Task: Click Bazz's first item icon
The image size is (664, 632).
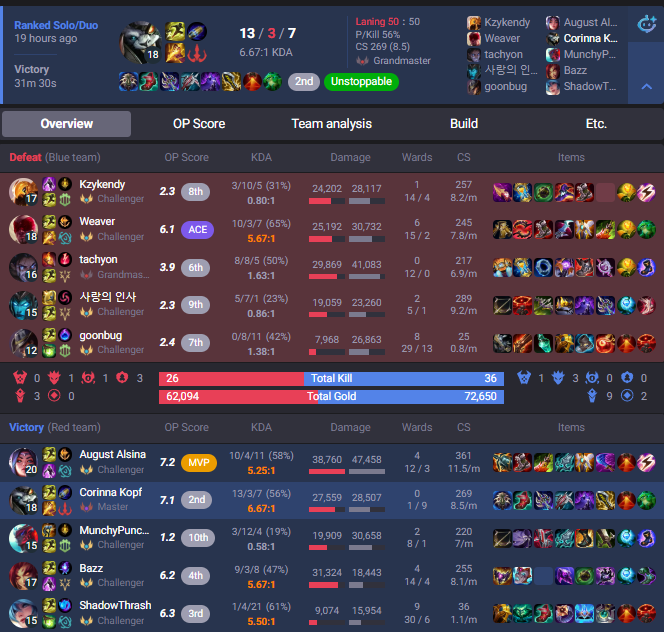Action: 502,576
